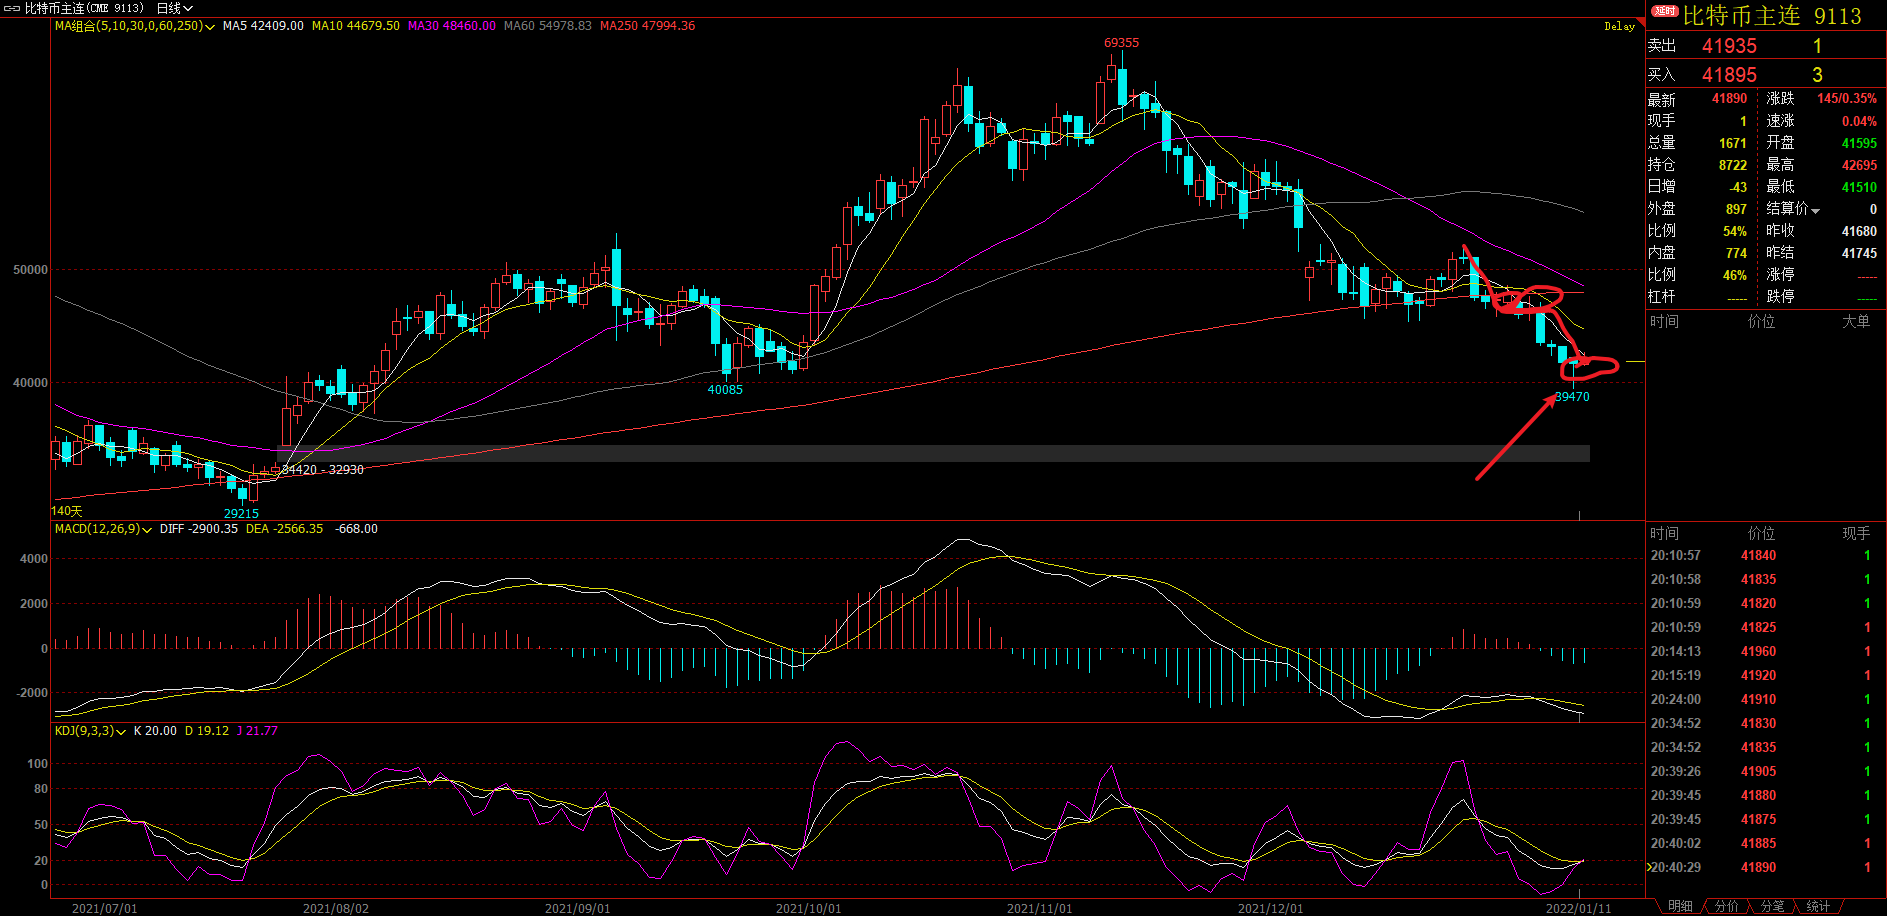Switch to the 明细 tab
The height and width of the screenshot is (916, 1887).
pos(1680,906)
